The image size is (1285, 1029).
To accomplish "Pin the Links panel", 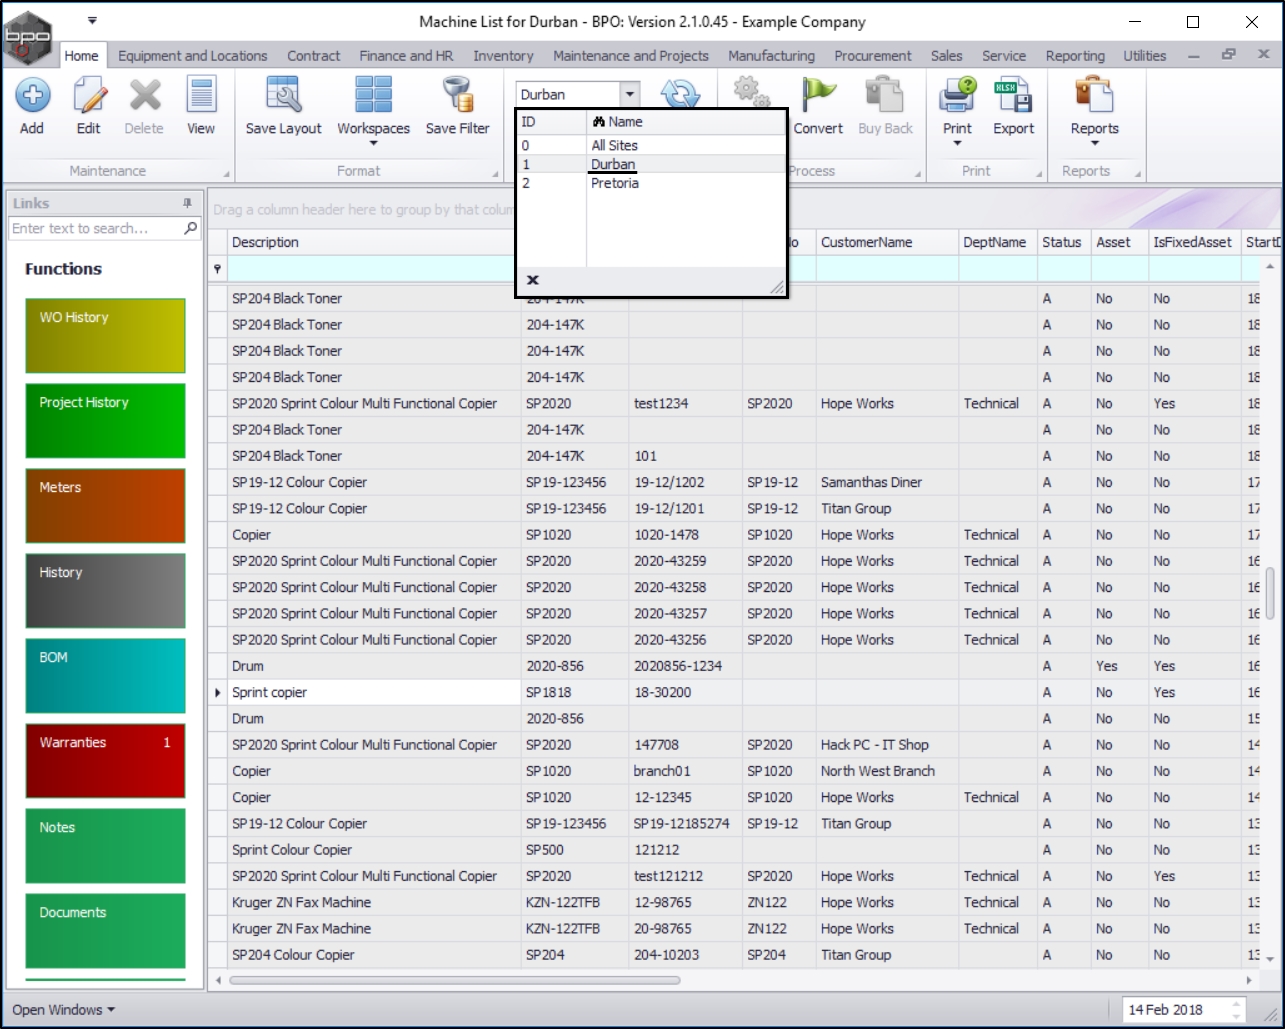I will (187, 203).
